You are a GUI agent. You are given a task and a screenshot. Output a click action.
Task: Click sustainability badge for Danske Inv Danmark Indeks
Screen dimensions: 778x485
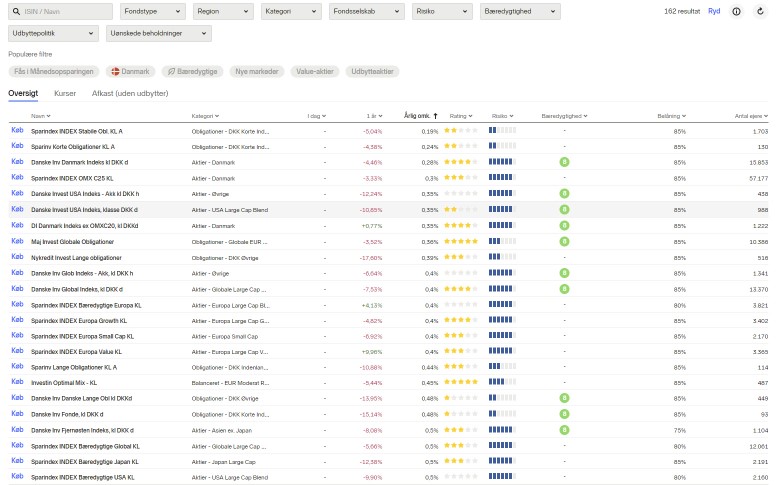pyautogui.click(x=564, y=162)
